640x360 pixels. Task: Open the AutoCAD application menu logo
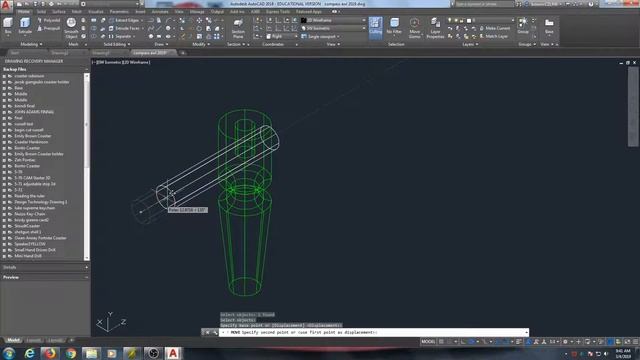click(5, 5)
